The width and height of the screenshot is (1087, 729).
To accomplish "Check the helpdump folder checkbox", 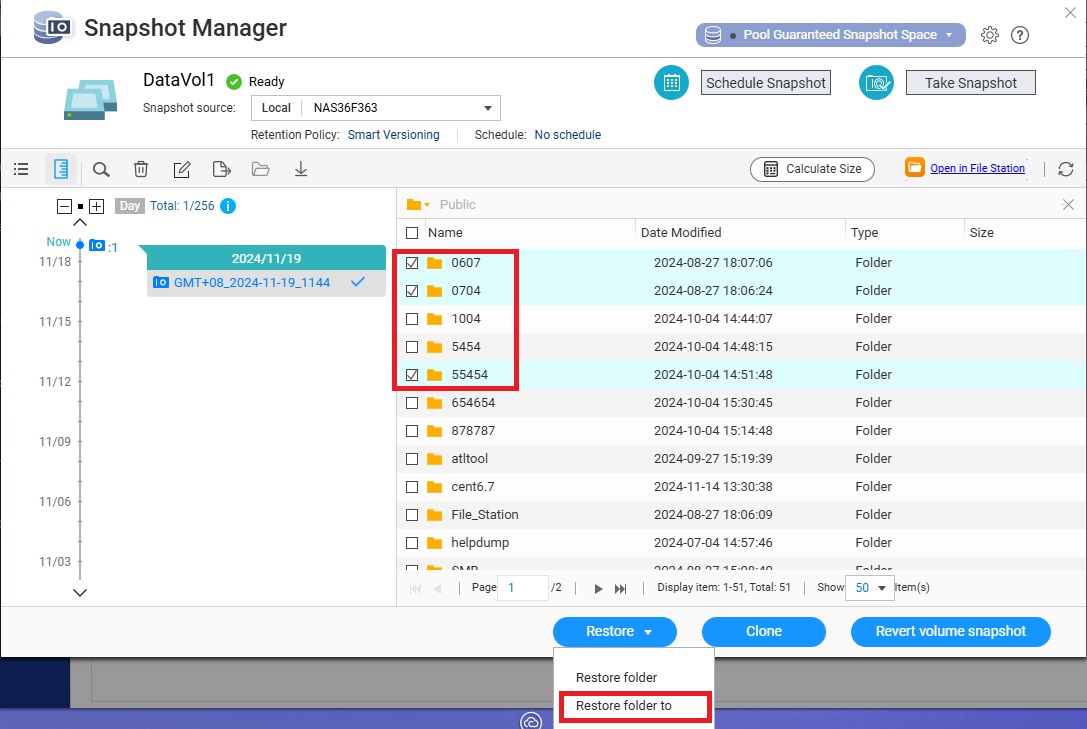I will [x=412, y=543].
